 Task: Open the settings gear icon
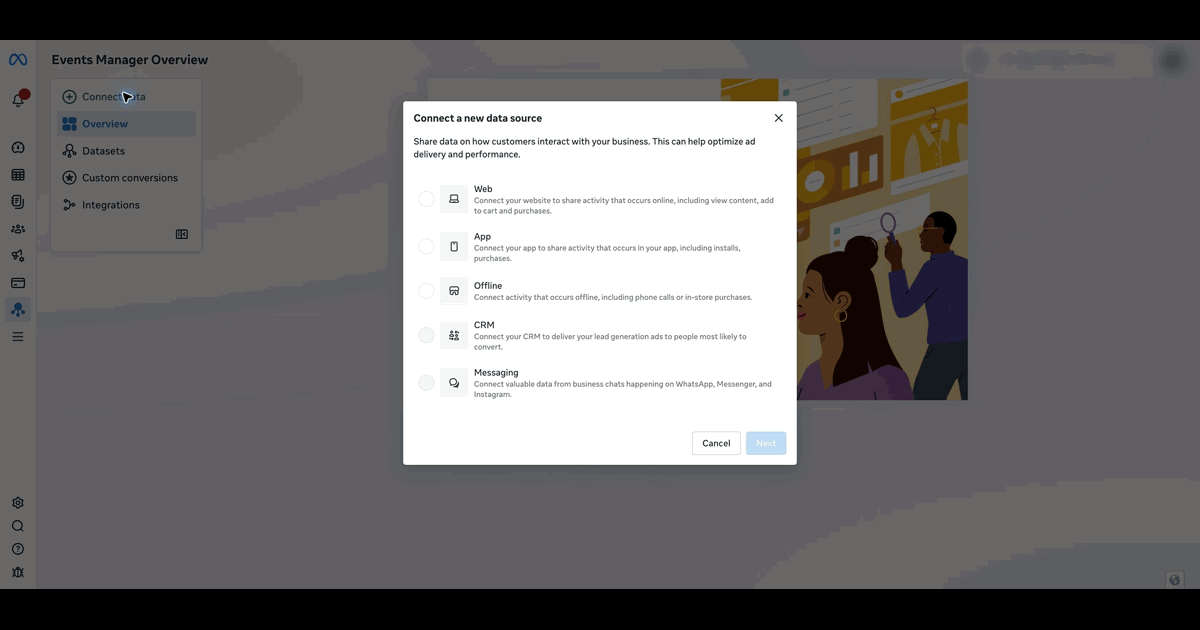coord(18,503)
